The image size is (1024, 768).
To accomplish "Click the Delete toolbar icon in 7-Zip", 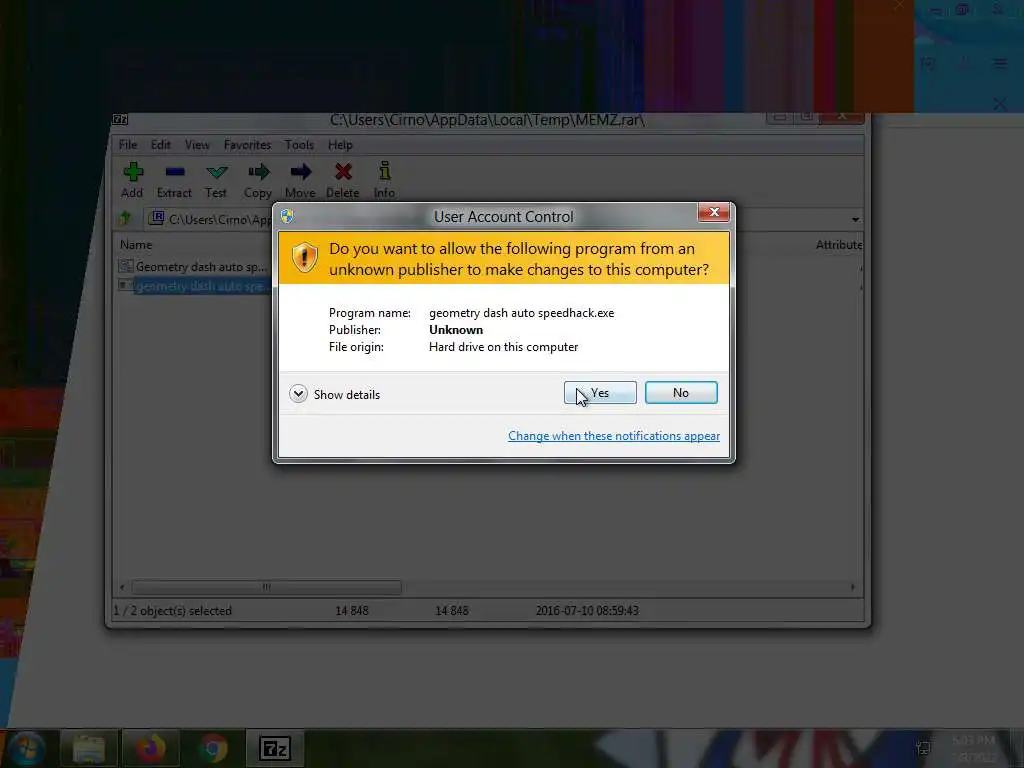I will [x=343, y=172].
